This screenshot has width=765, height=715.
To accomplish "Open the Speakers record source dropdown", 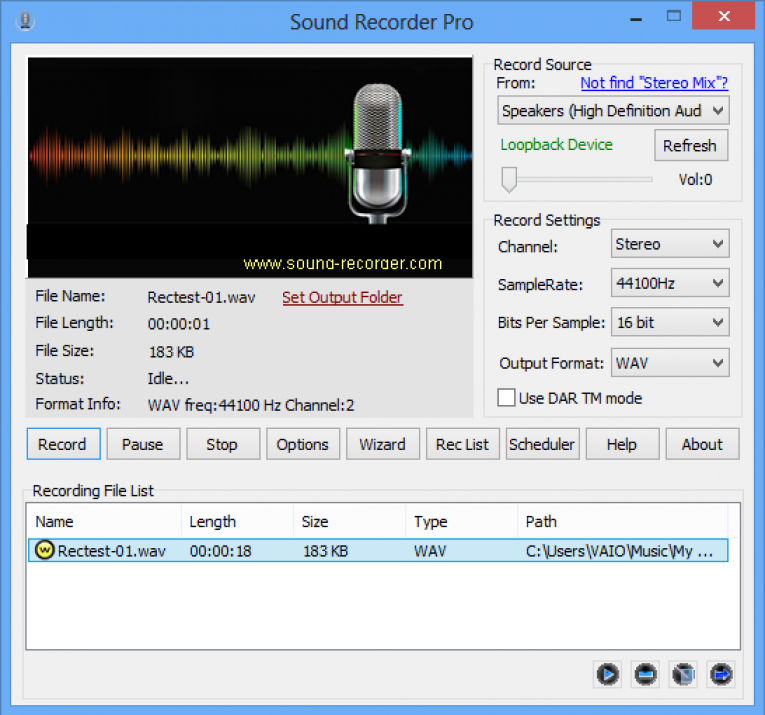I will [613, 111].
